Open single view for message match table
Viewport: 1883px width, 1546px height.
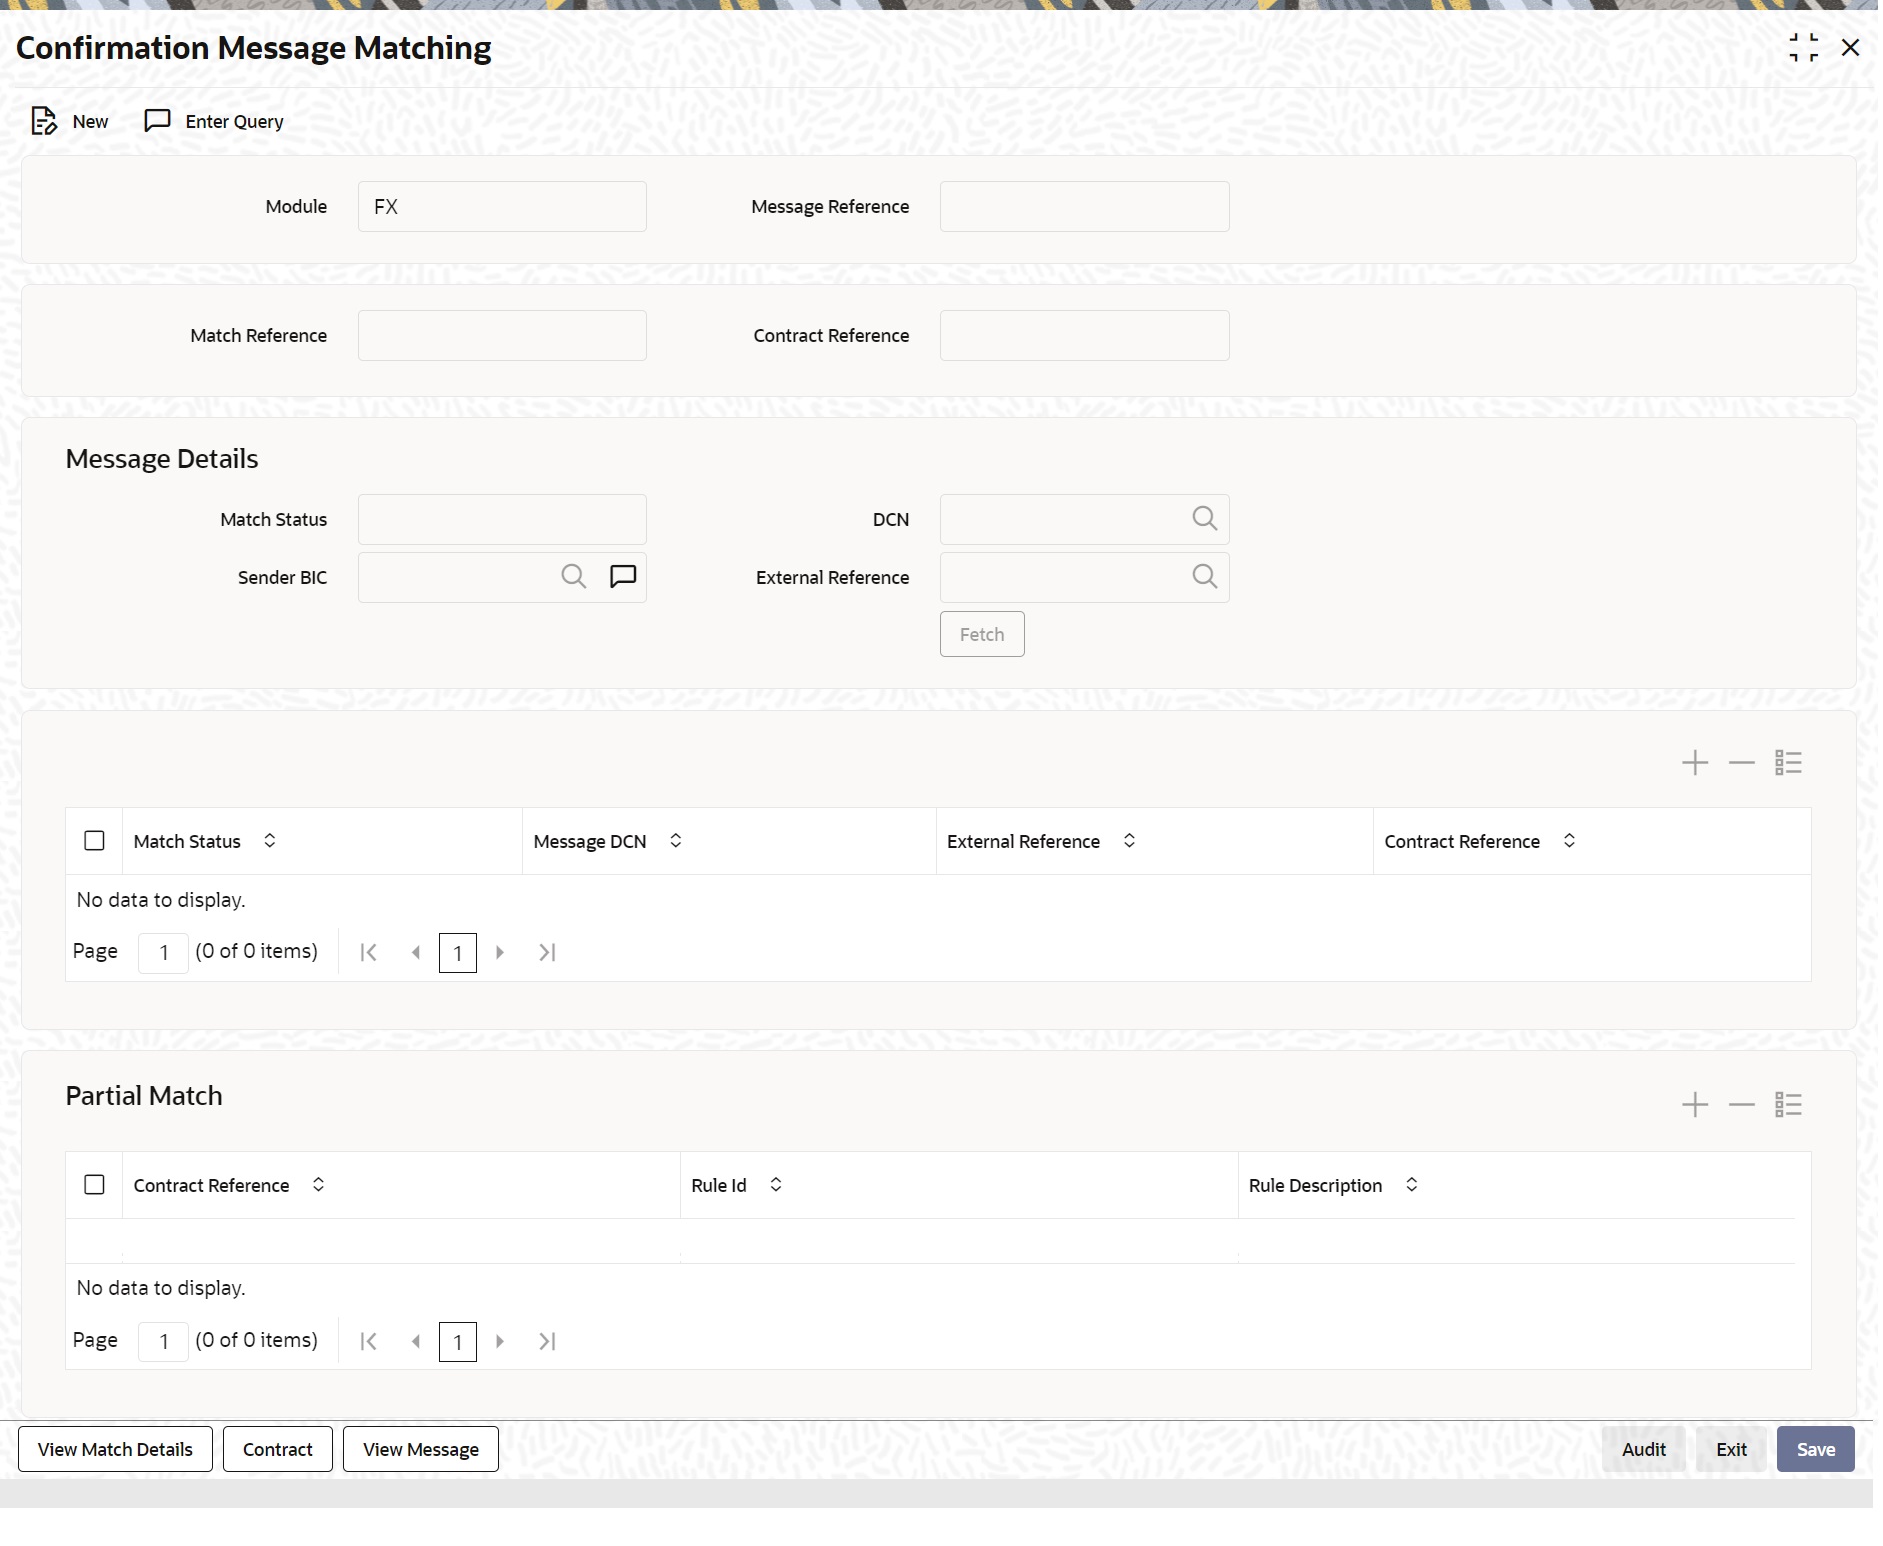1789,763
